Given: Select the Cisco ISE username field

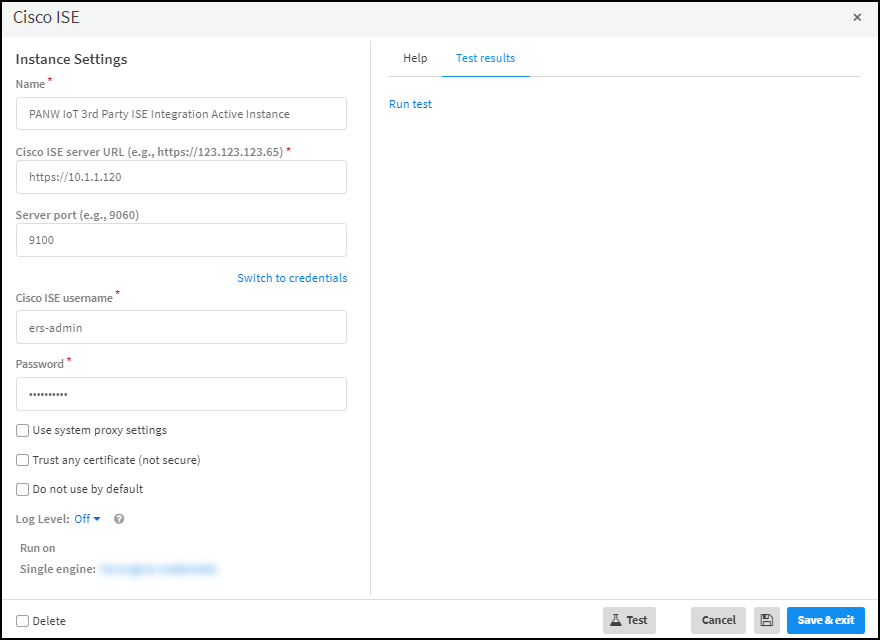Looking at the screenshot, I should tap(181, 327).
